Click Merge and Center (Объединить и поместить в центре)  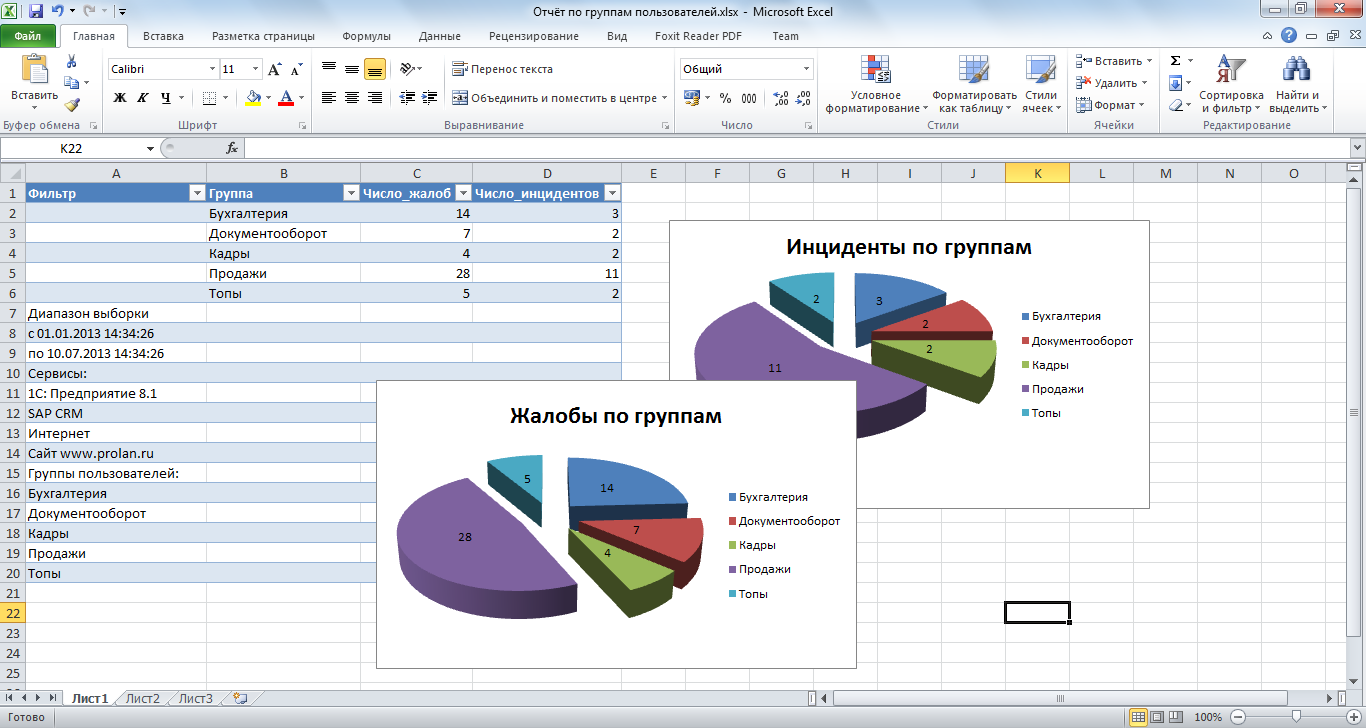555,98
